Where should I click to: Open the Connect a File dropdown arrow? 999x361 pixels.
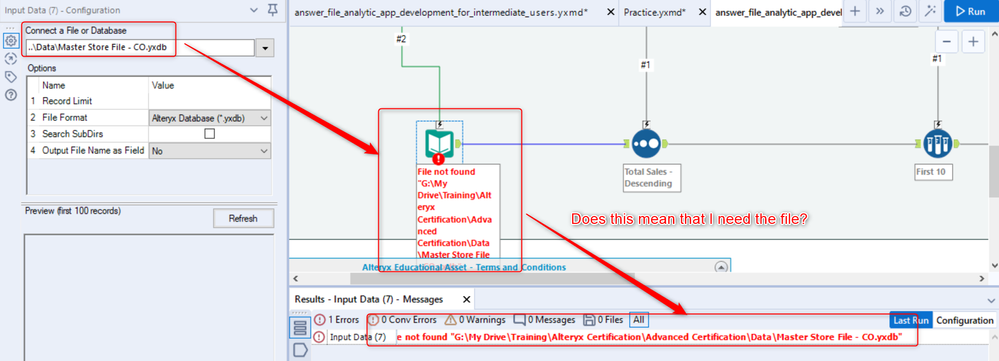(x=264, y=48)
